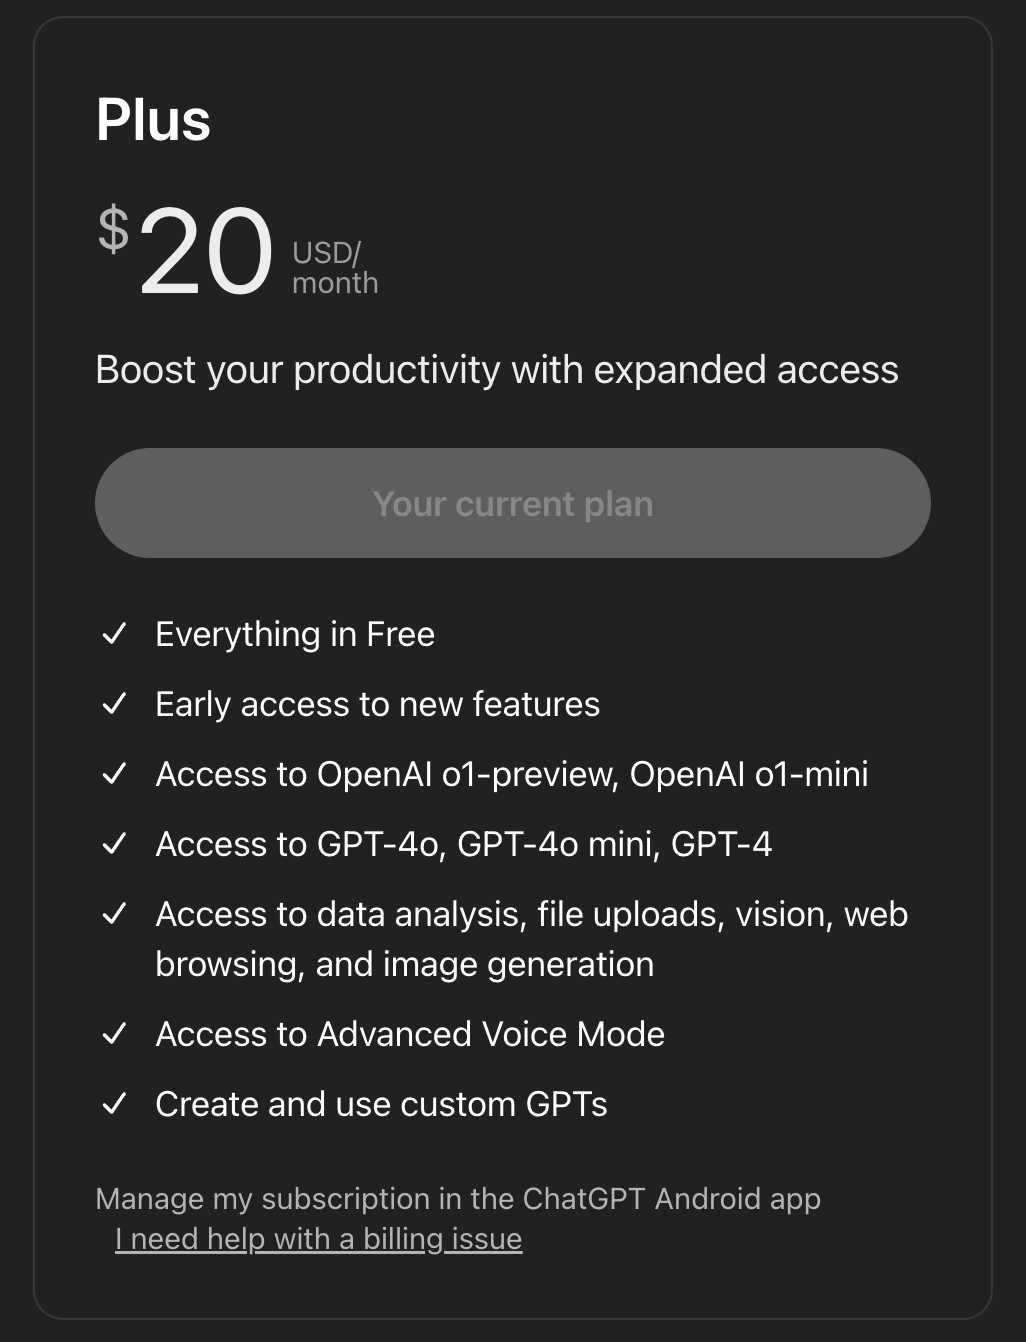Screen dimensions: 1026x1342
Task: Open 'I need help with a billing issue' link
Action: coord(319,1239)
